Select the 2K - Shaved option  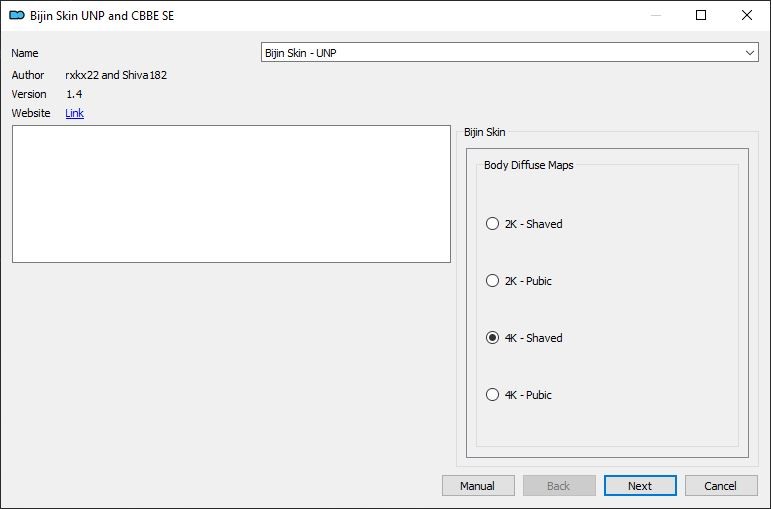click(x=492, y=224)
